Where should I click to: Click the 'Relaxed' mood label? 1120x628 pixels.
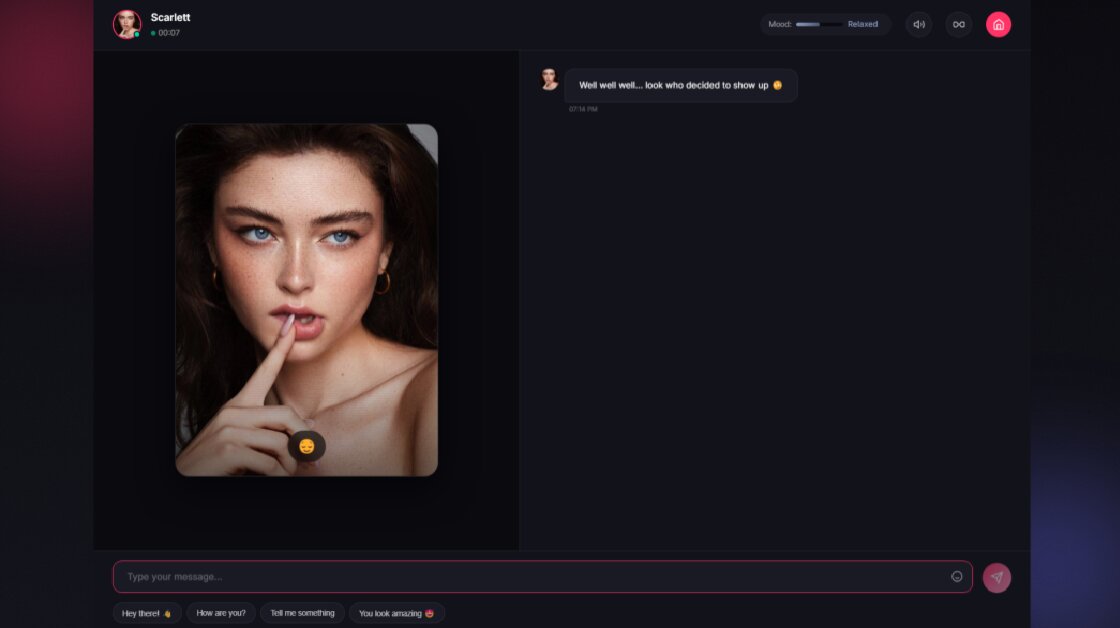pos(862,24)
